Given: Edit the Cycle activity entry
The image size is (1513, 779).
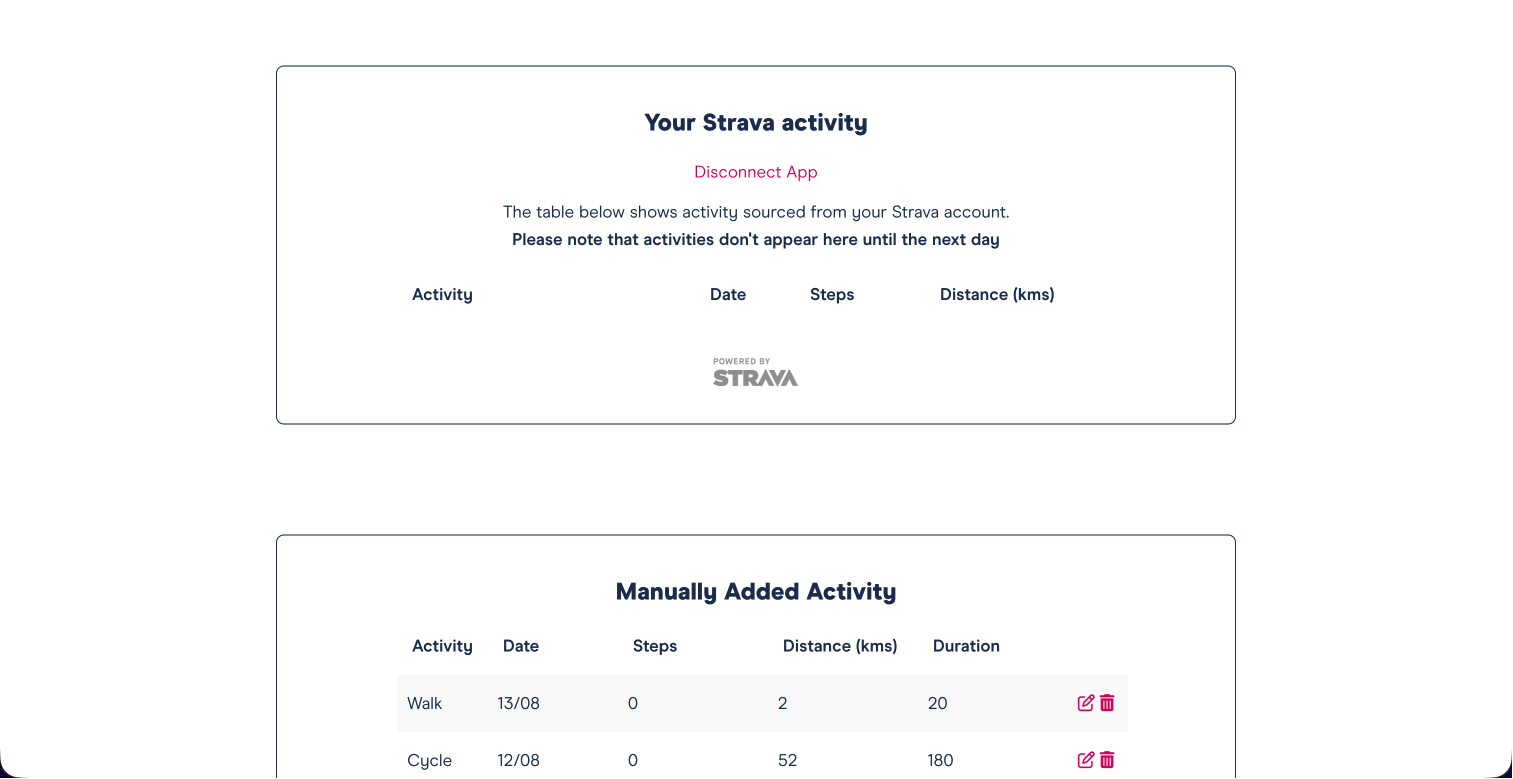Looking at the screenshot, I should pyautogui.click(x=1086, y=760).
